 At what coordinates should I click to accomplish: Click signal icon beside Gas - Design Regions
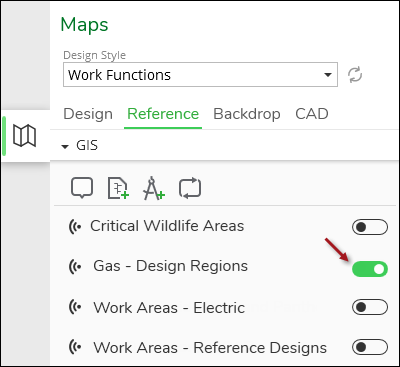pyautogui.click(x=75, y=267)
